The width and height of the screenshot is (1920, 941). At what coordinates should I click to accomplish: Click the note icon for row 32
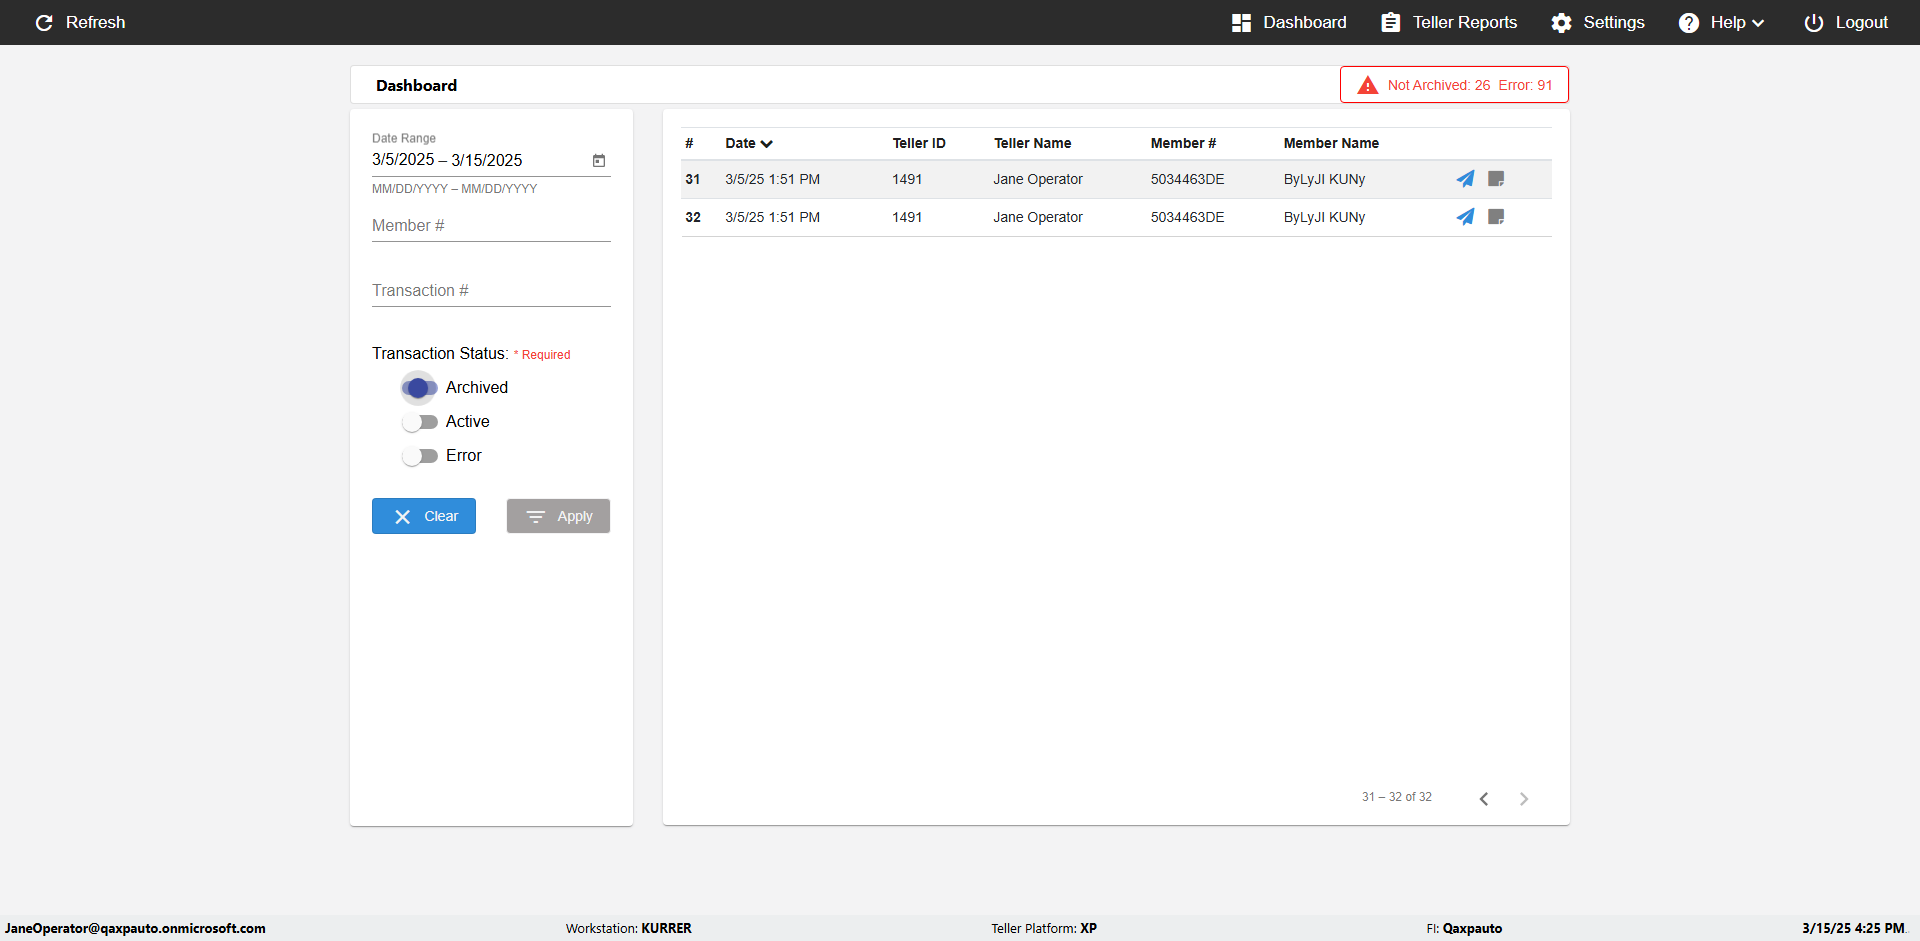click(1496, 217)
